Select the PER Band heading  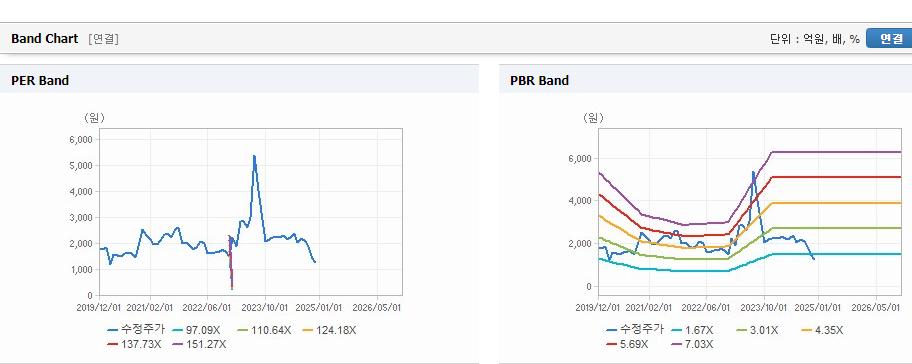[40, 81]
